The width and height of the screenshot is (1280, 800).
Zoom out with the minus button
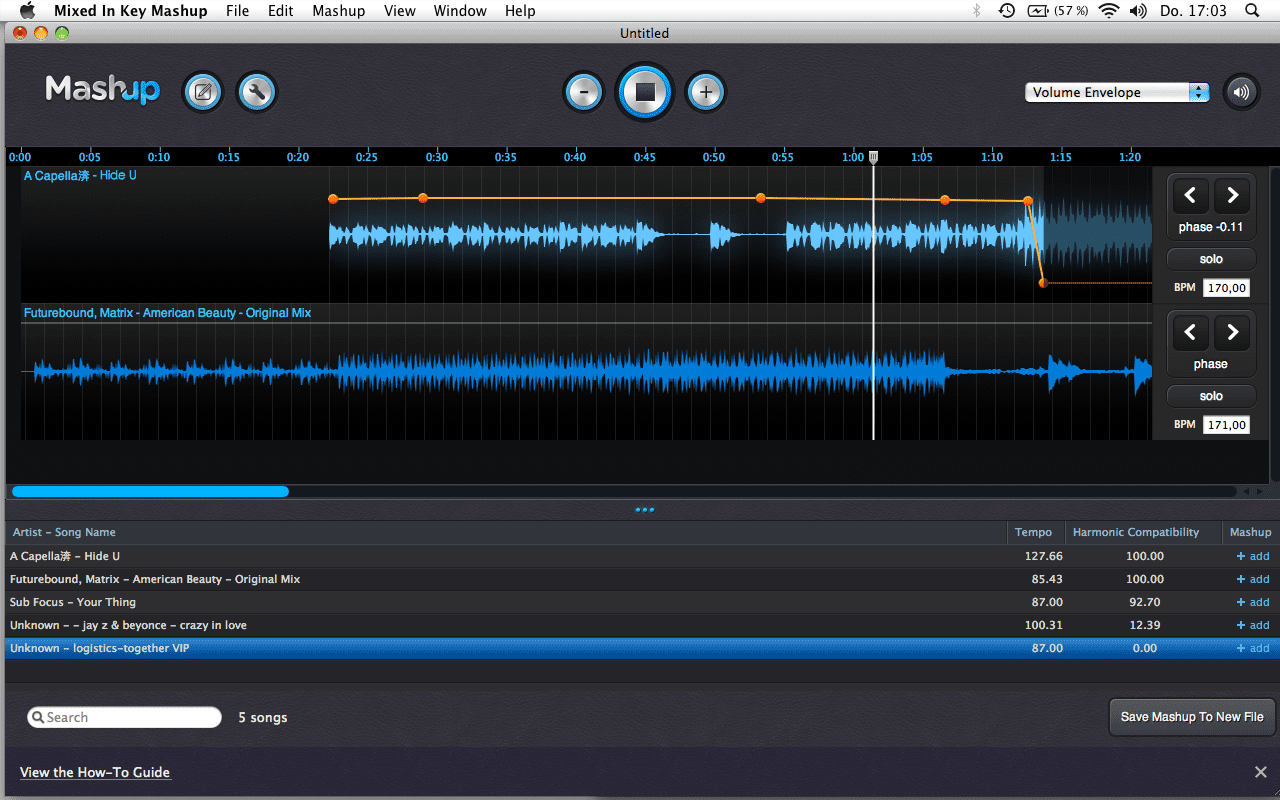pyautogui.click(x=584, y=93)
